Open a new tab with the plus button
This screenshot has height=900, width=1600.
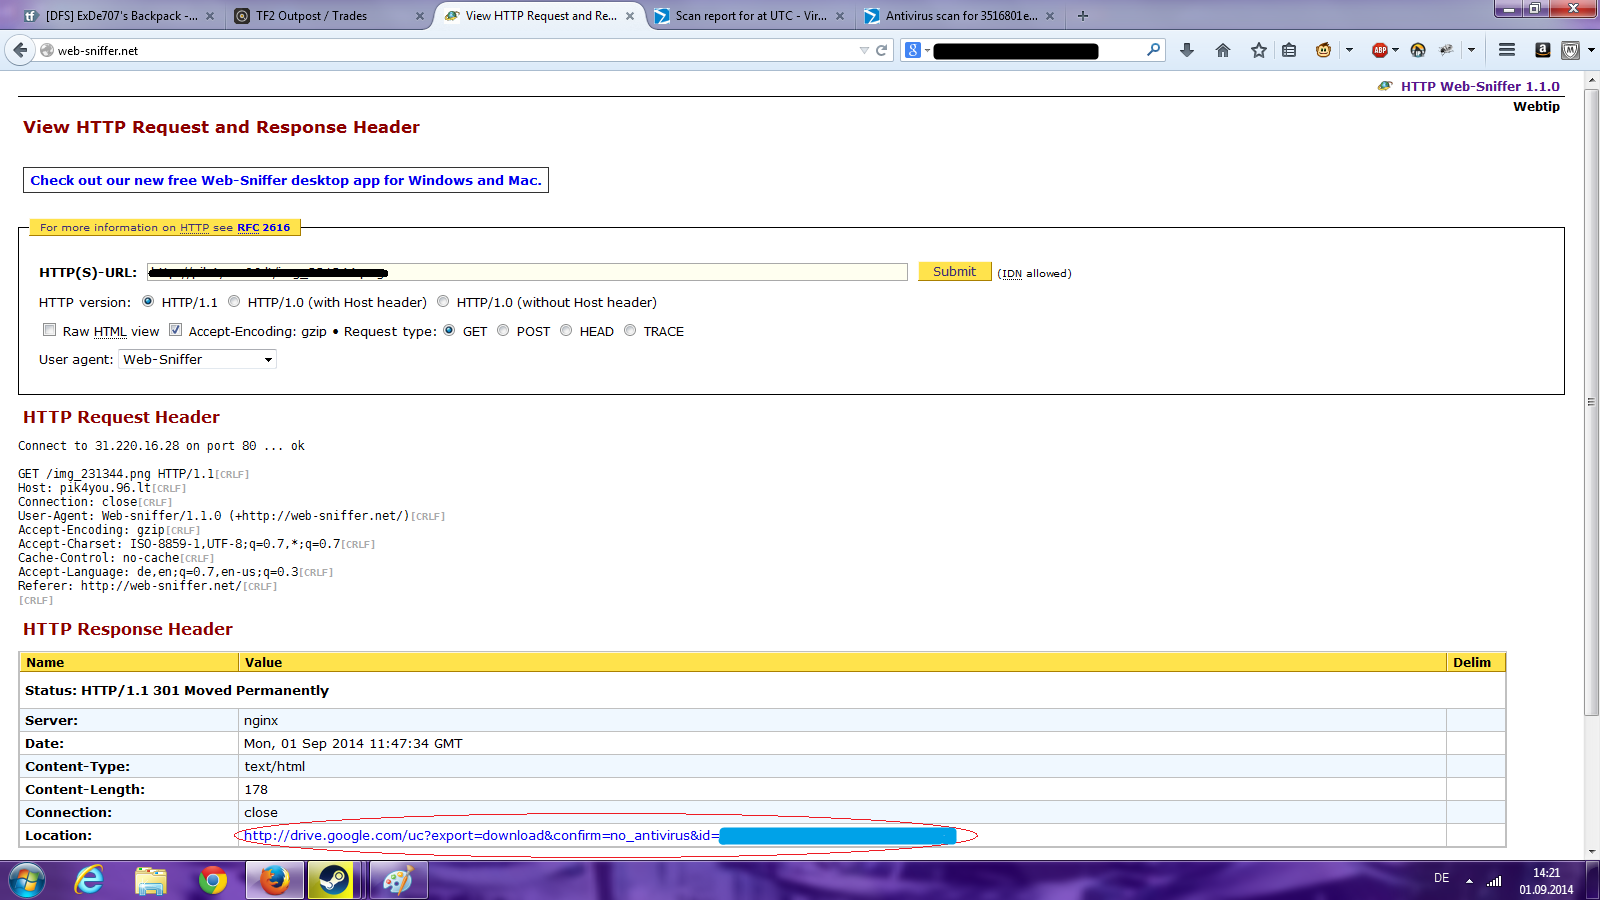click(1083, 16)
